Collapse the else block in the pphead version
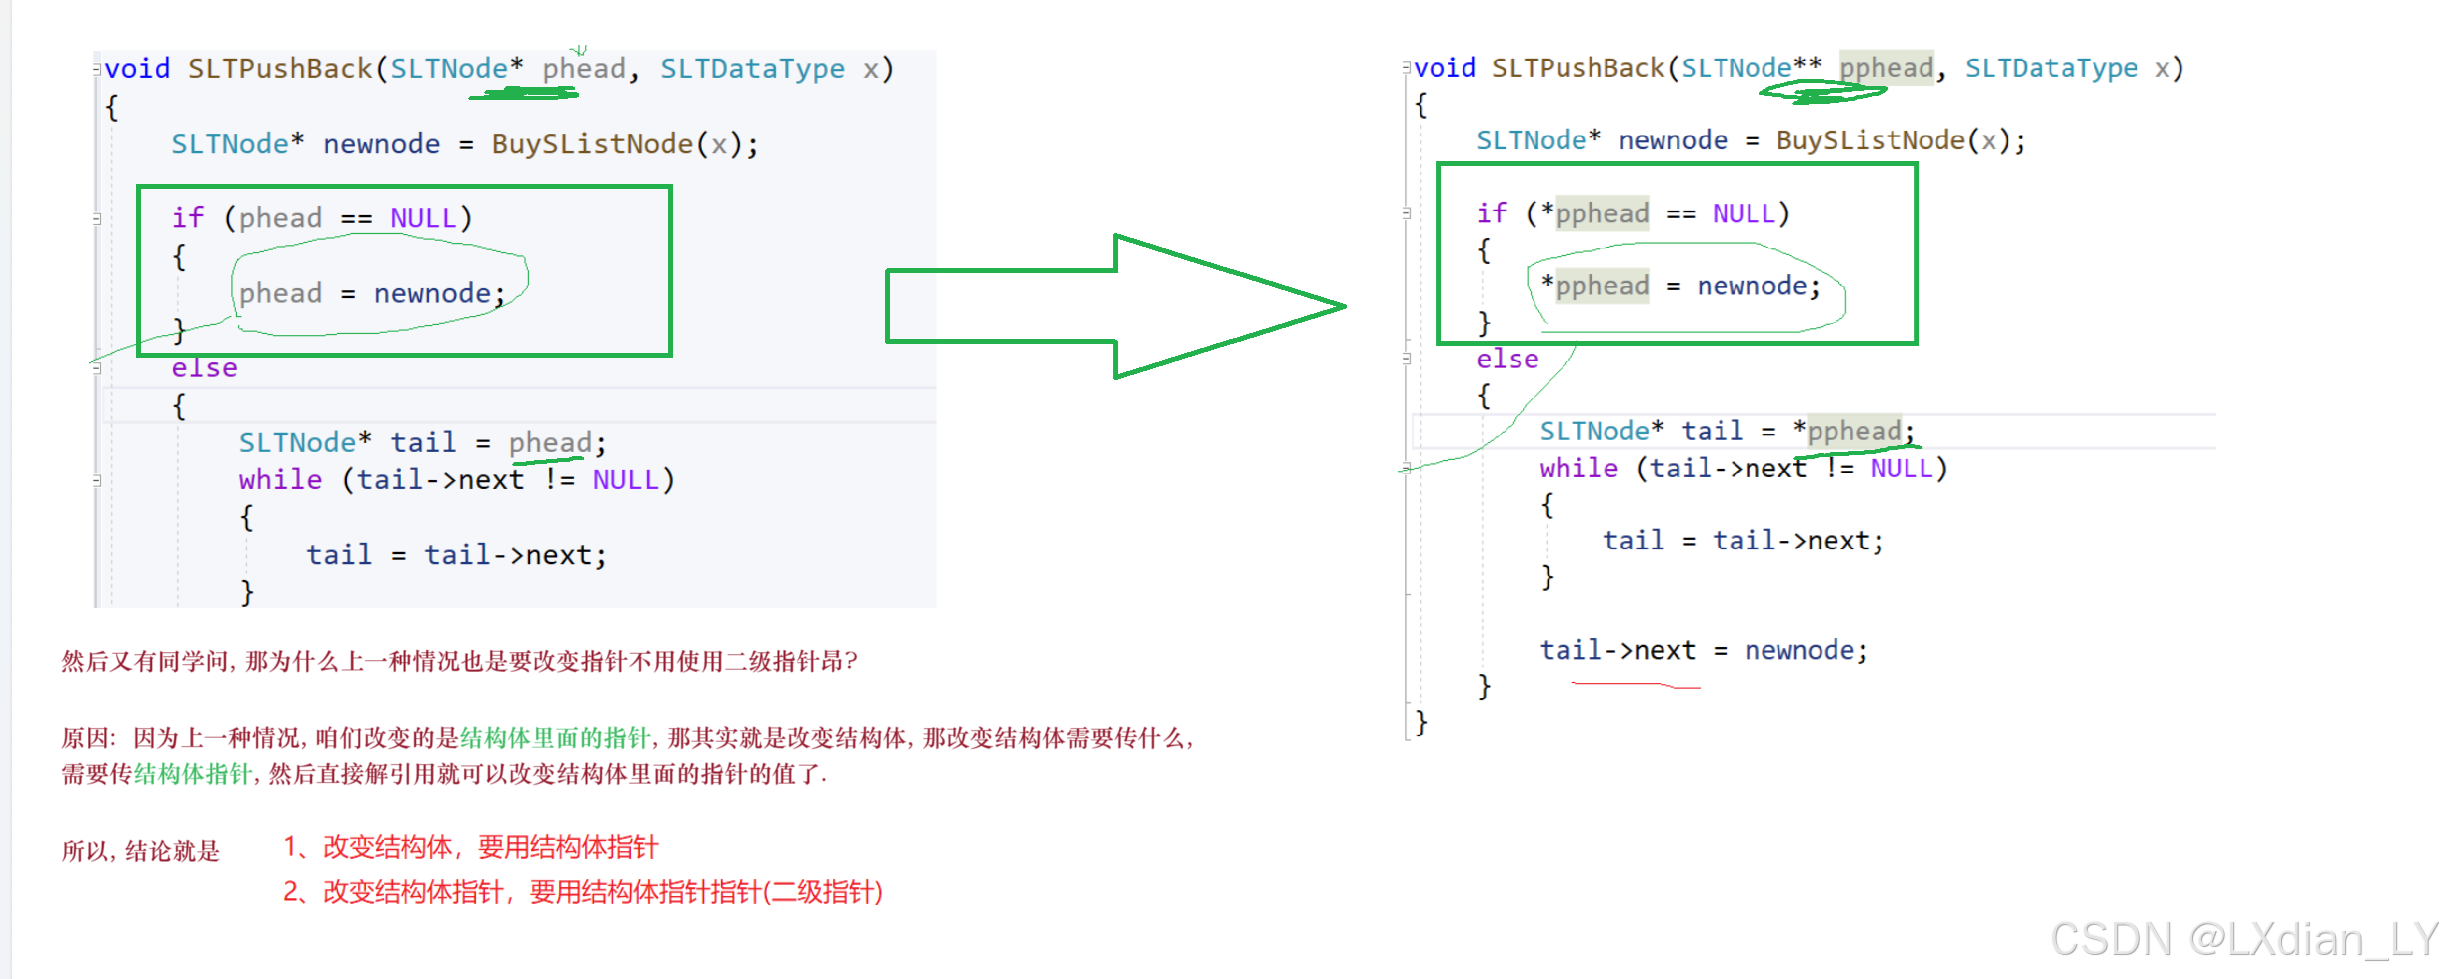This screenshot has width=2443, height=979. click(x=1407, y=358)
